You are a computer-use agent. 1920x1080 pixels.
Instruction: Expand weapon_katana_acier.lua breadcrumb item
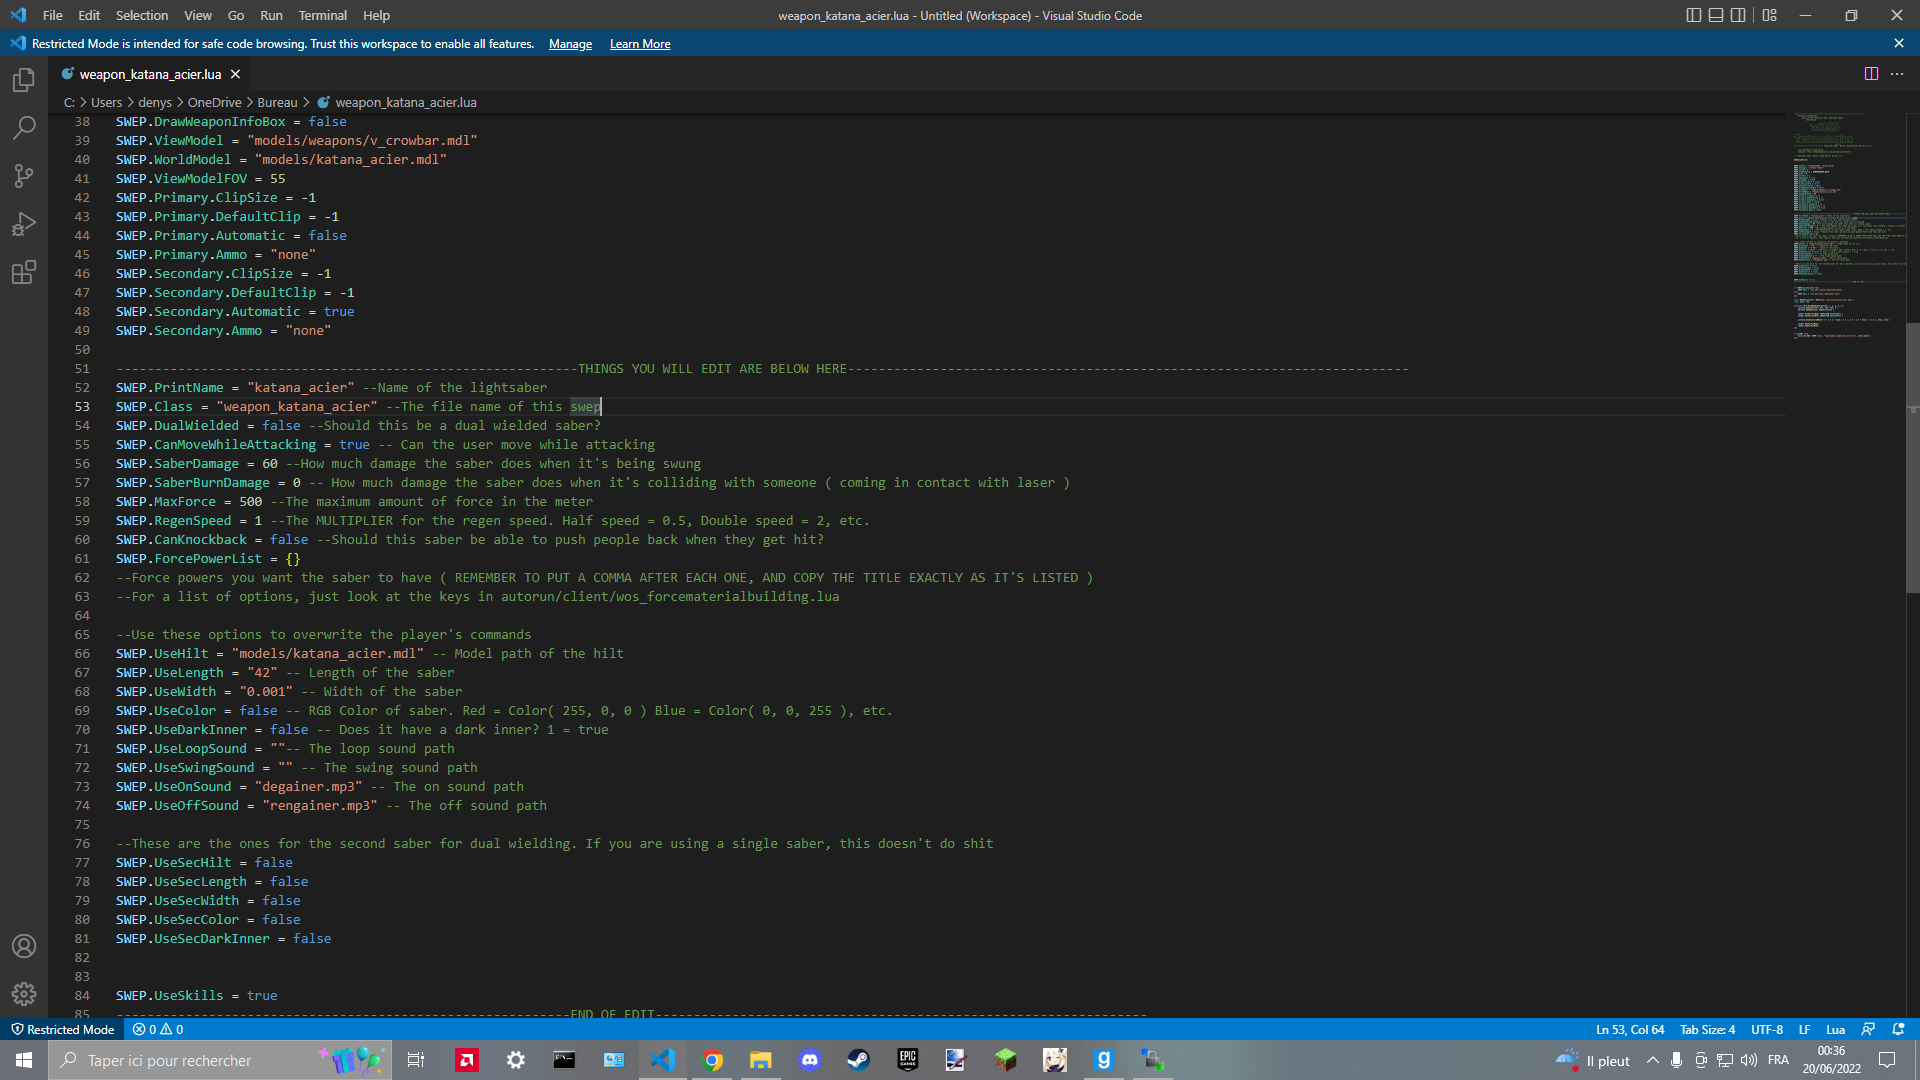pyautogui.click(x=405, y=102)
